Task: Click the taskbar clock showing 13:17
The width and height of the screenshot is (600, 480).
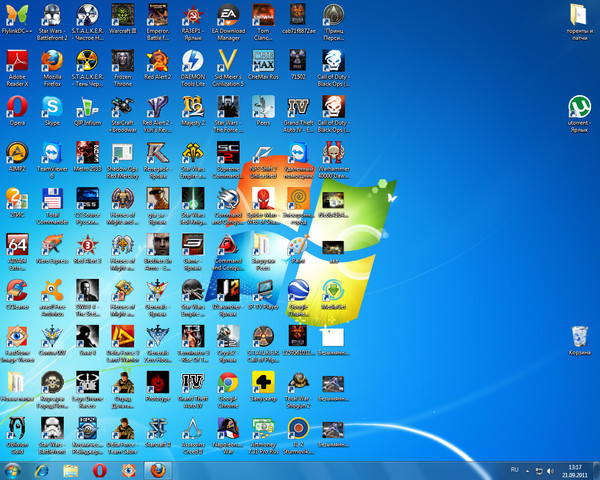Action: (575, 471)
